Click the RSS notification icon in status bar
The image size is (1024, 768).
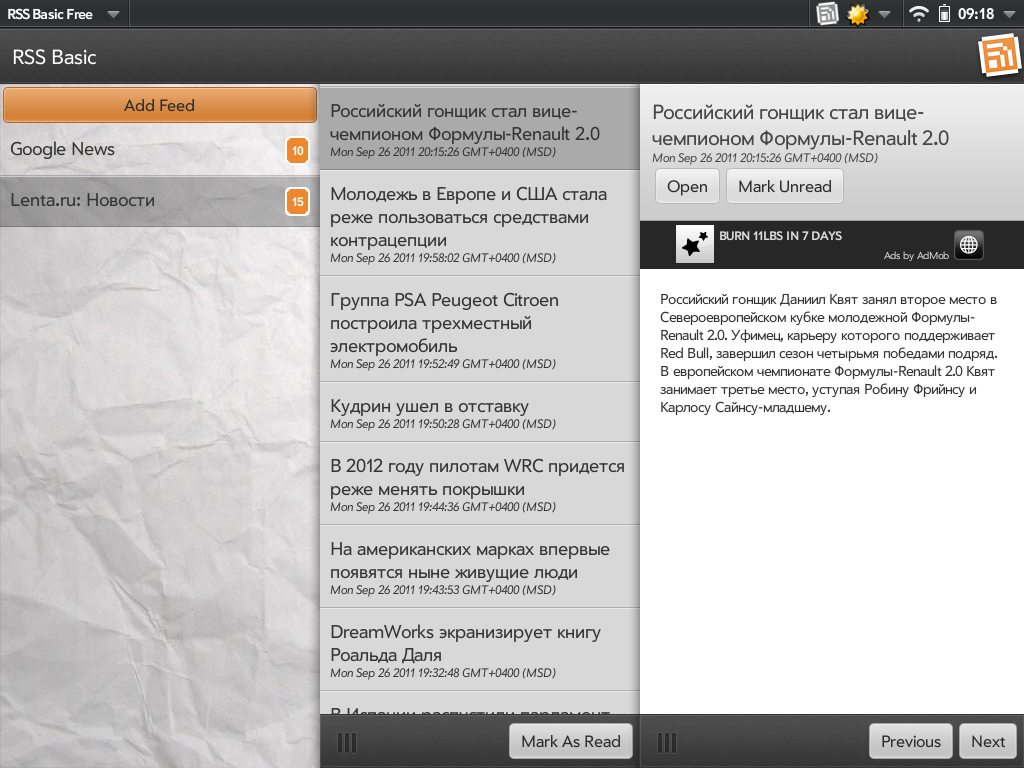coord(827,14)
